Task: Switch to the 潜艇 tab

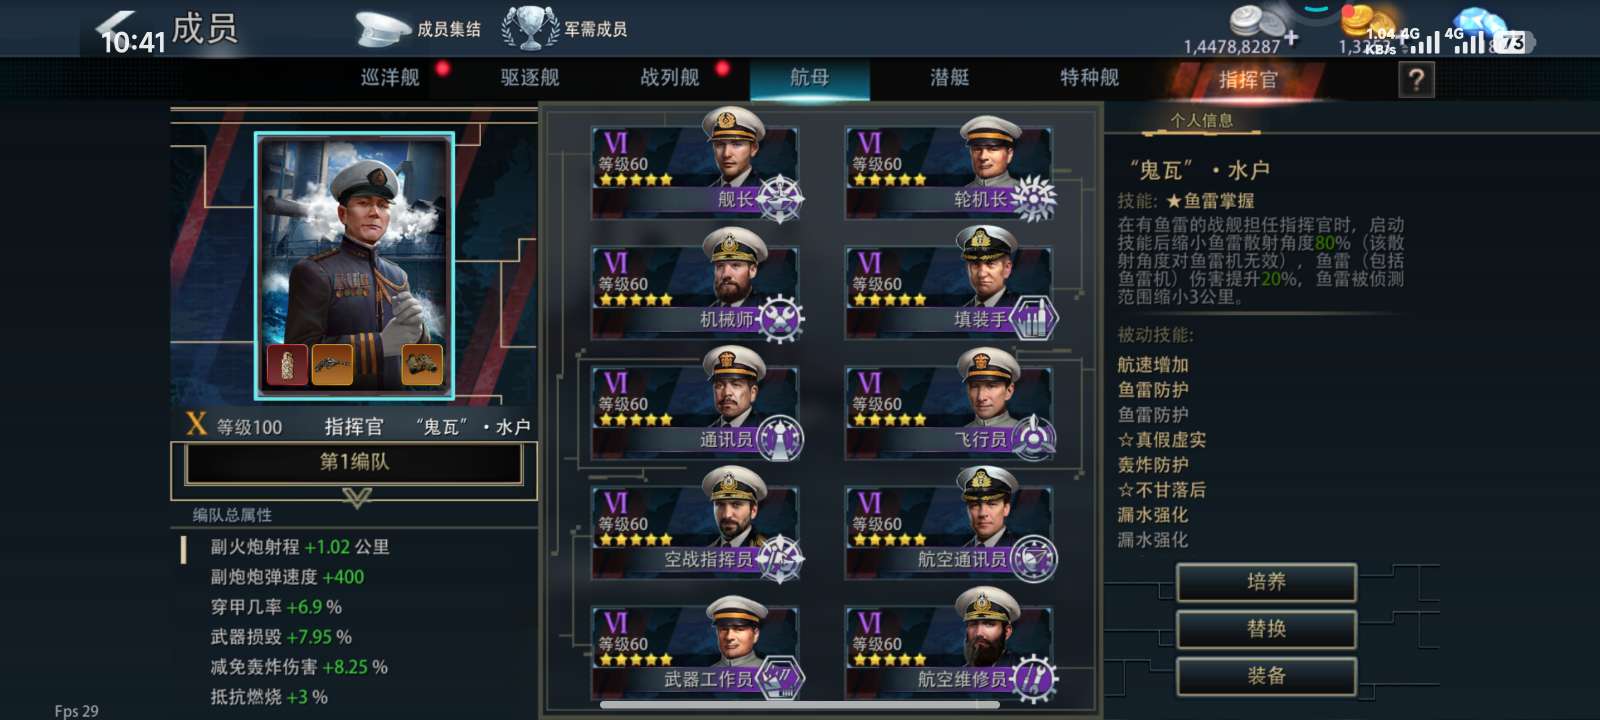Action: pyautogui.click(x=949, y=78)
